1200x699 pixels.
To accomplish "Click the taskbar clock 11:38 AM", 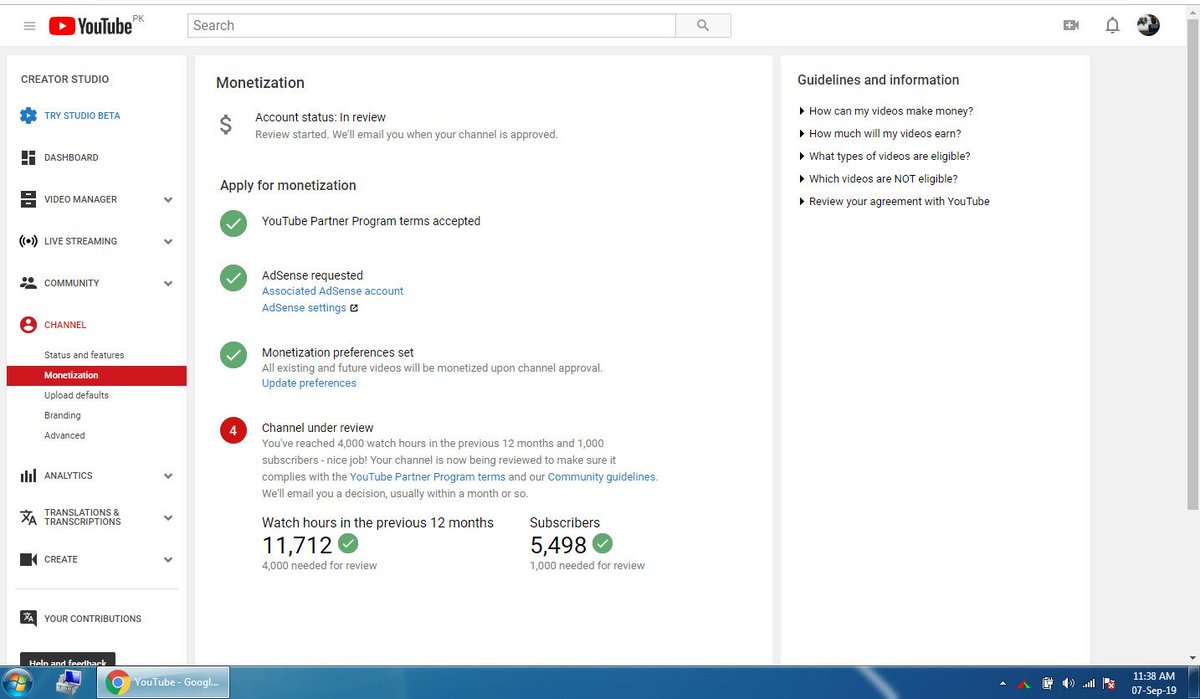I will (1152, 684).
